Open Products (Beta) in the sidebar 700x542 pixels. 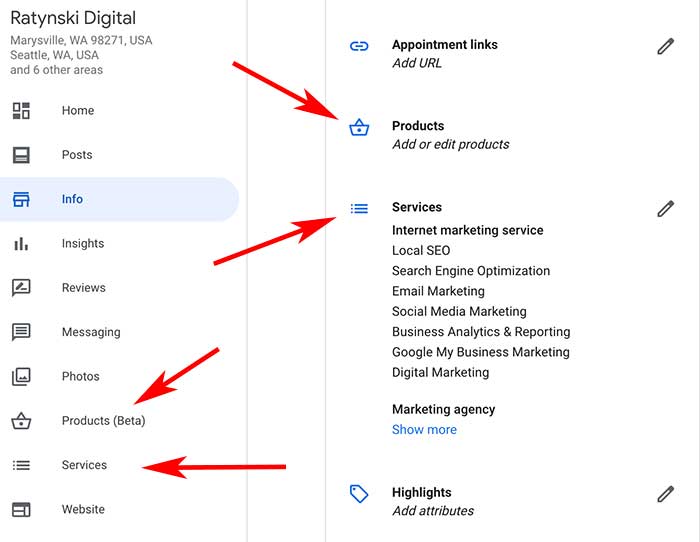pyautogui.click(x=103, y=421)
